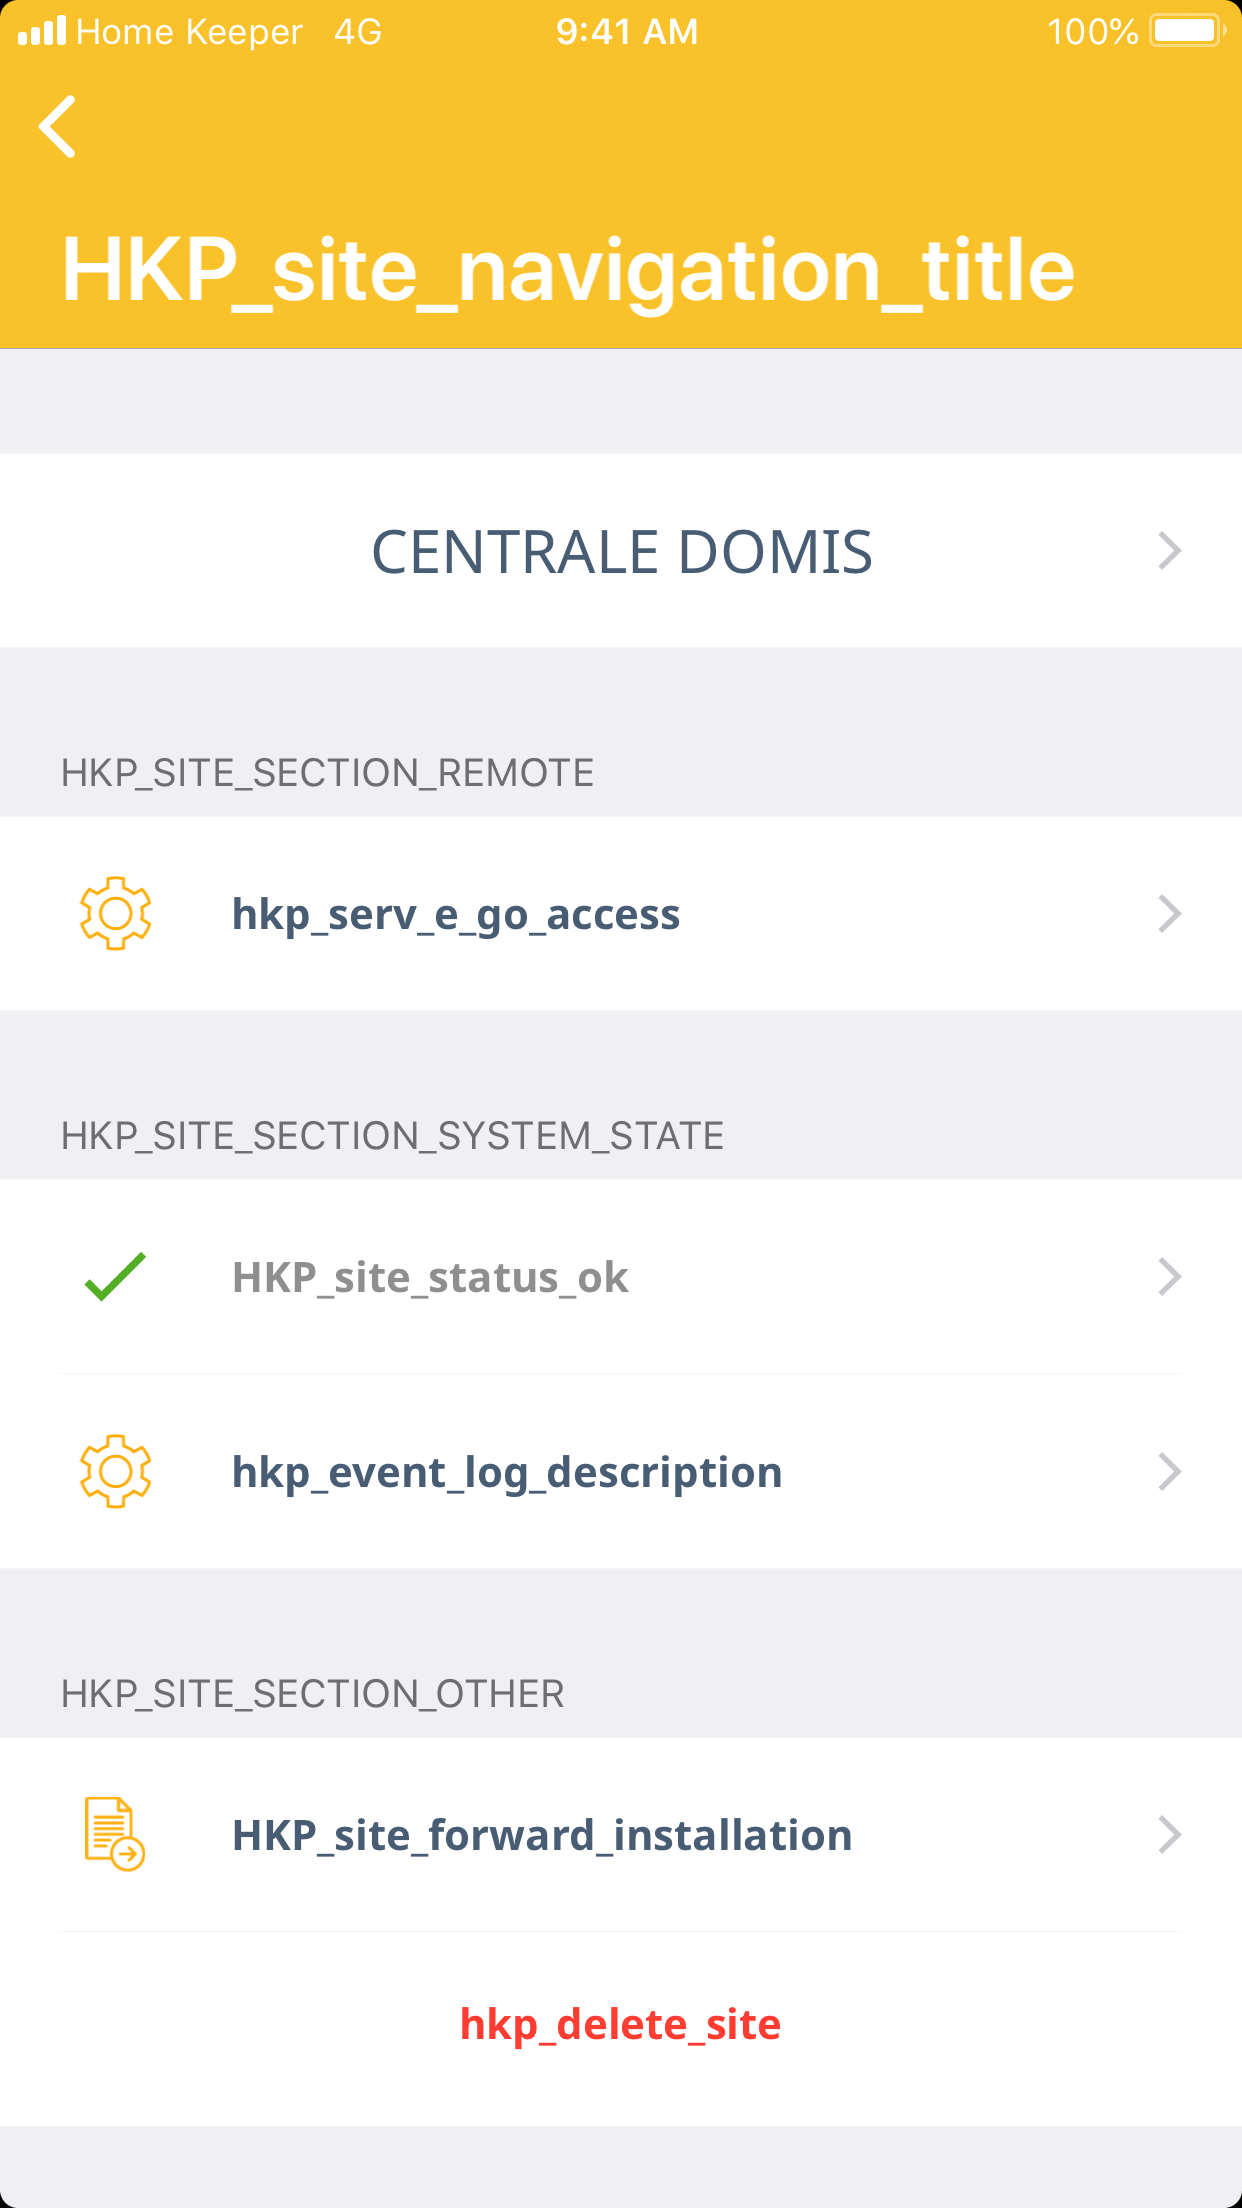Screen dimensions: 1242x2208
Task: Select HKP_site_status_ok label
Action: click(430, 1277)
